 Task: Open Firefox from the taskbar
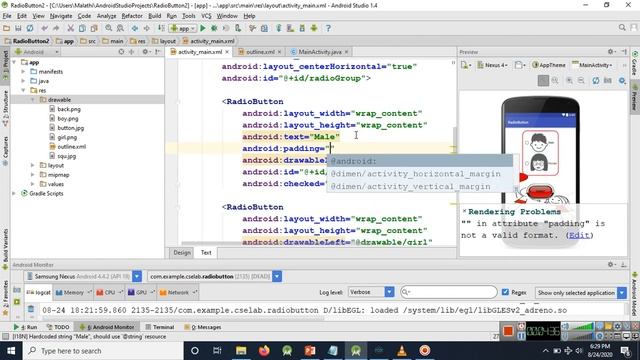264,351
